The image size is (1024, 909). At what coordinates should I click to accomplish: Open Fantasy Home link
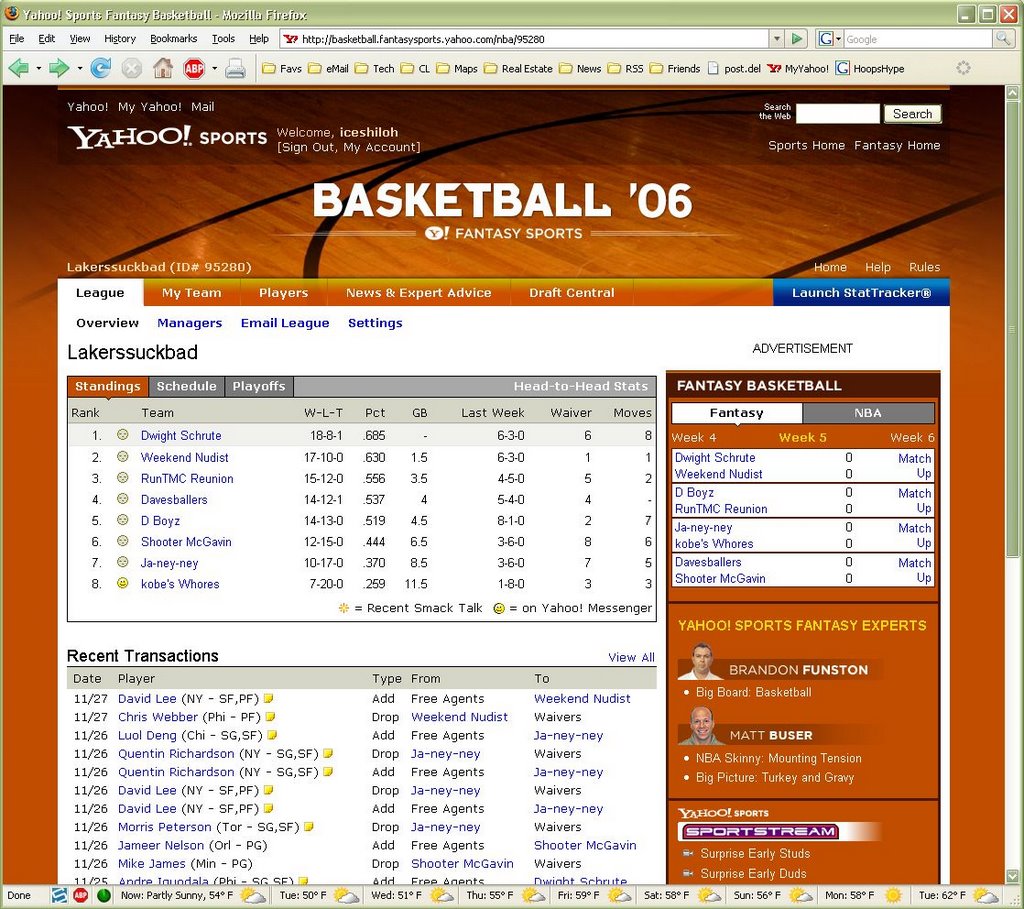click(x=897, y=145)
